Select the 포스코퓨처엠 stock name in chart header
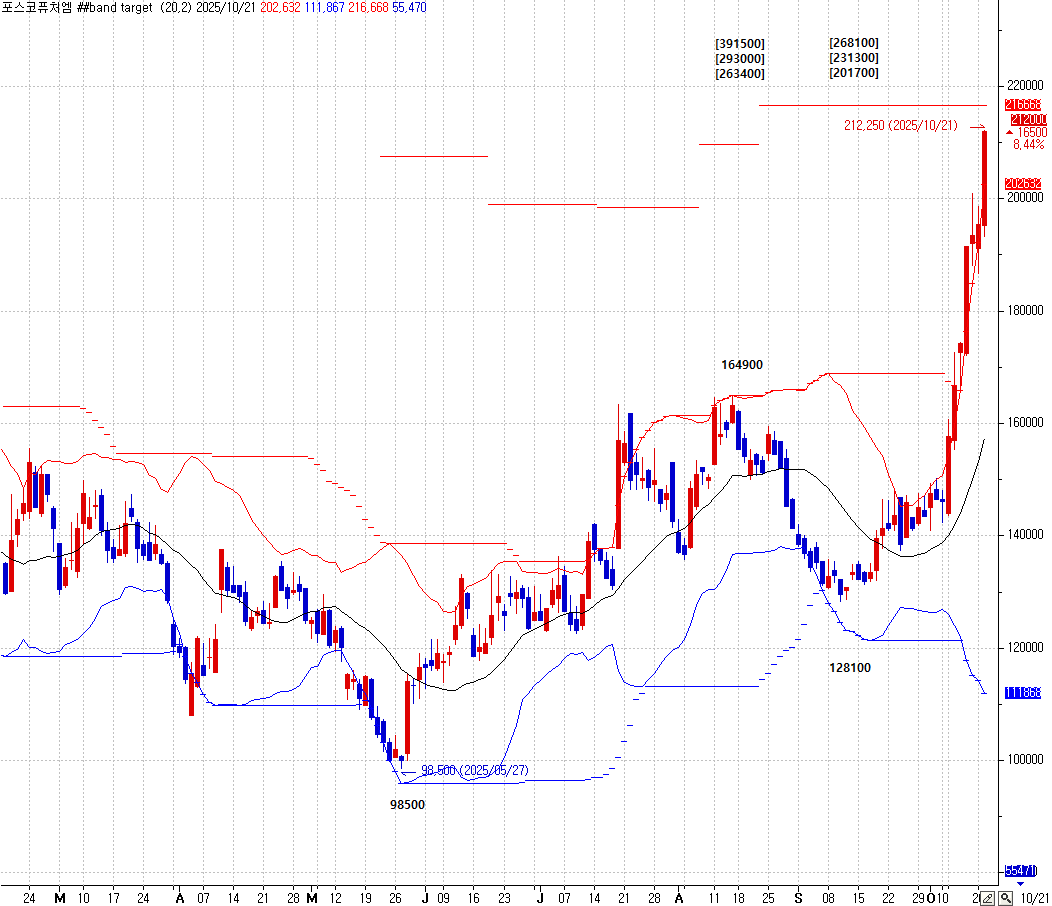This screenshot has height=906, width=1052. 37,7
